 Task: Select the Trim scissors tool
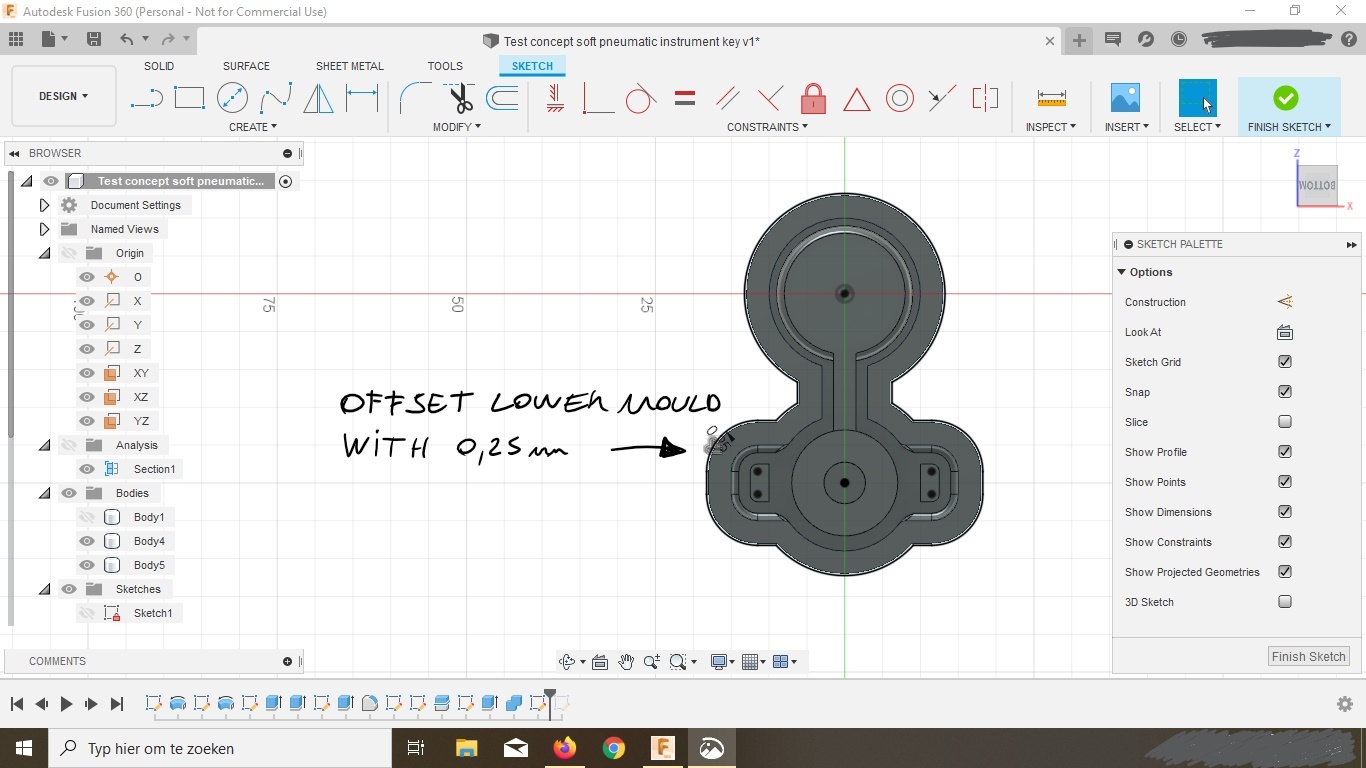[x=459, y=98]
